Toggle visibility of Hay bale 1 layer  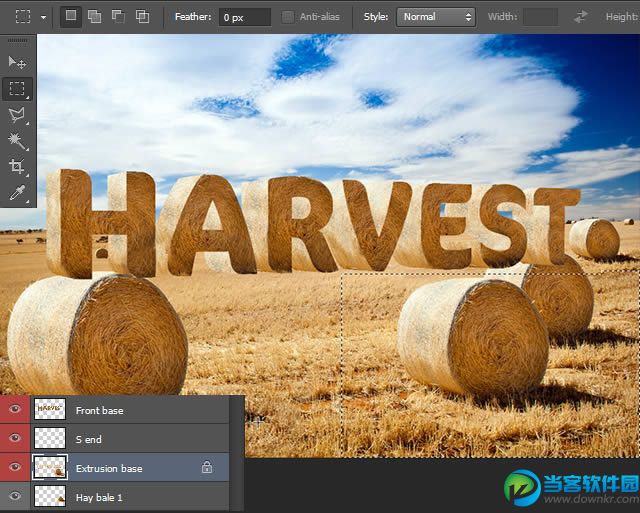(x=15, y=496)
